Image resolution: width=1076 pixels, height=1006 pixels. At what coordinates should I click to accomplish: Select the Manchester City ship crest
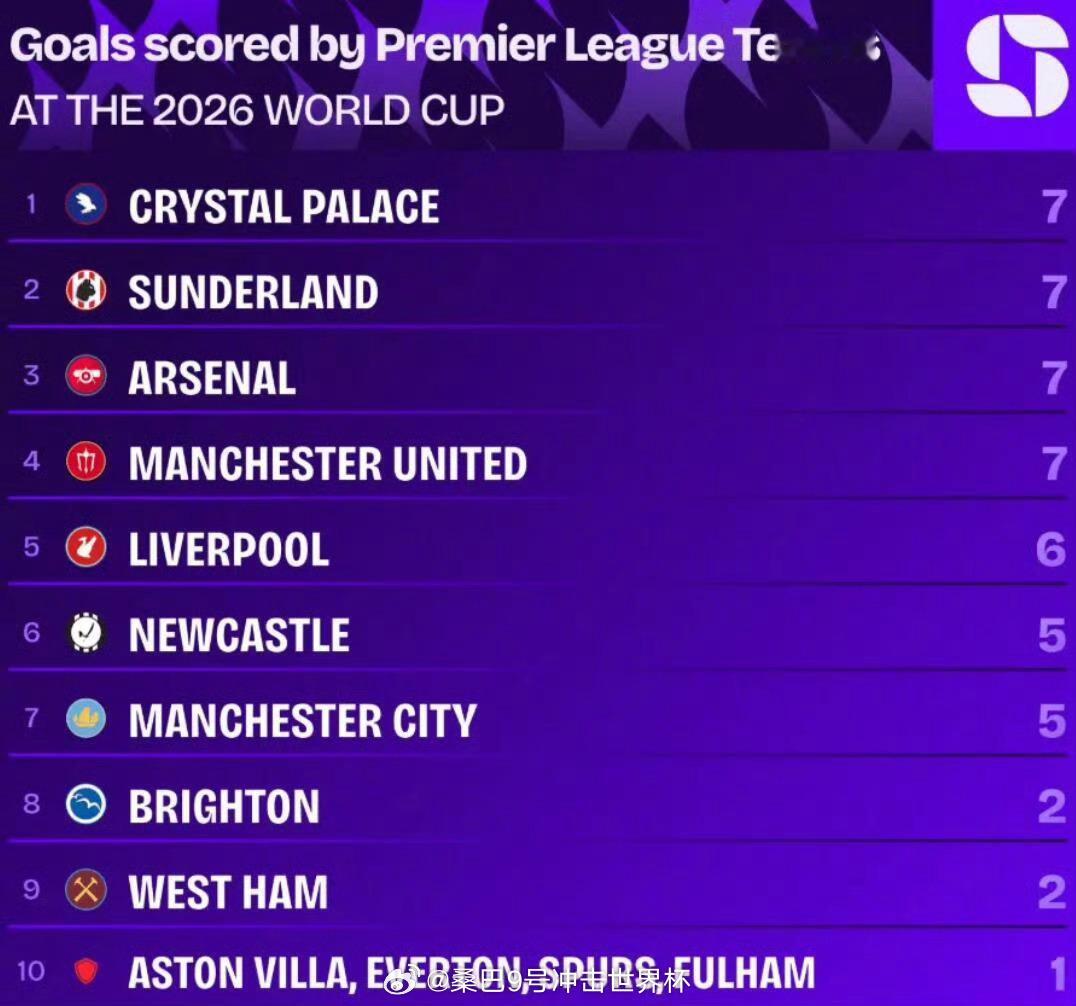86,718
